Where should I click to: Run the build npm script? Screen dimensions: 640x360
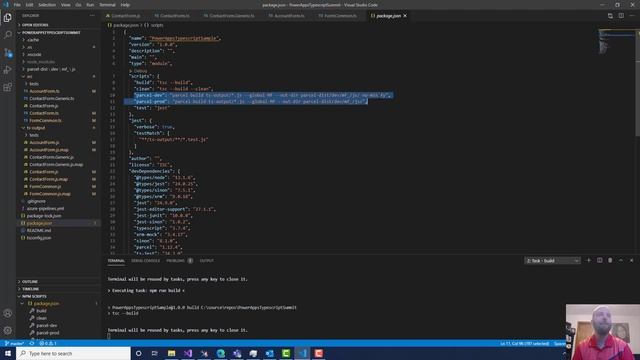tap(41, 311)
